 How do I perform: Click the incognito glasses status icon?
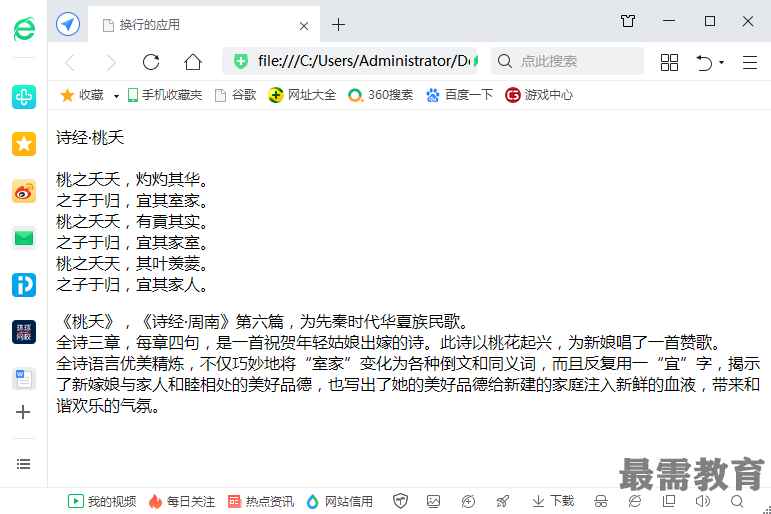600,501
